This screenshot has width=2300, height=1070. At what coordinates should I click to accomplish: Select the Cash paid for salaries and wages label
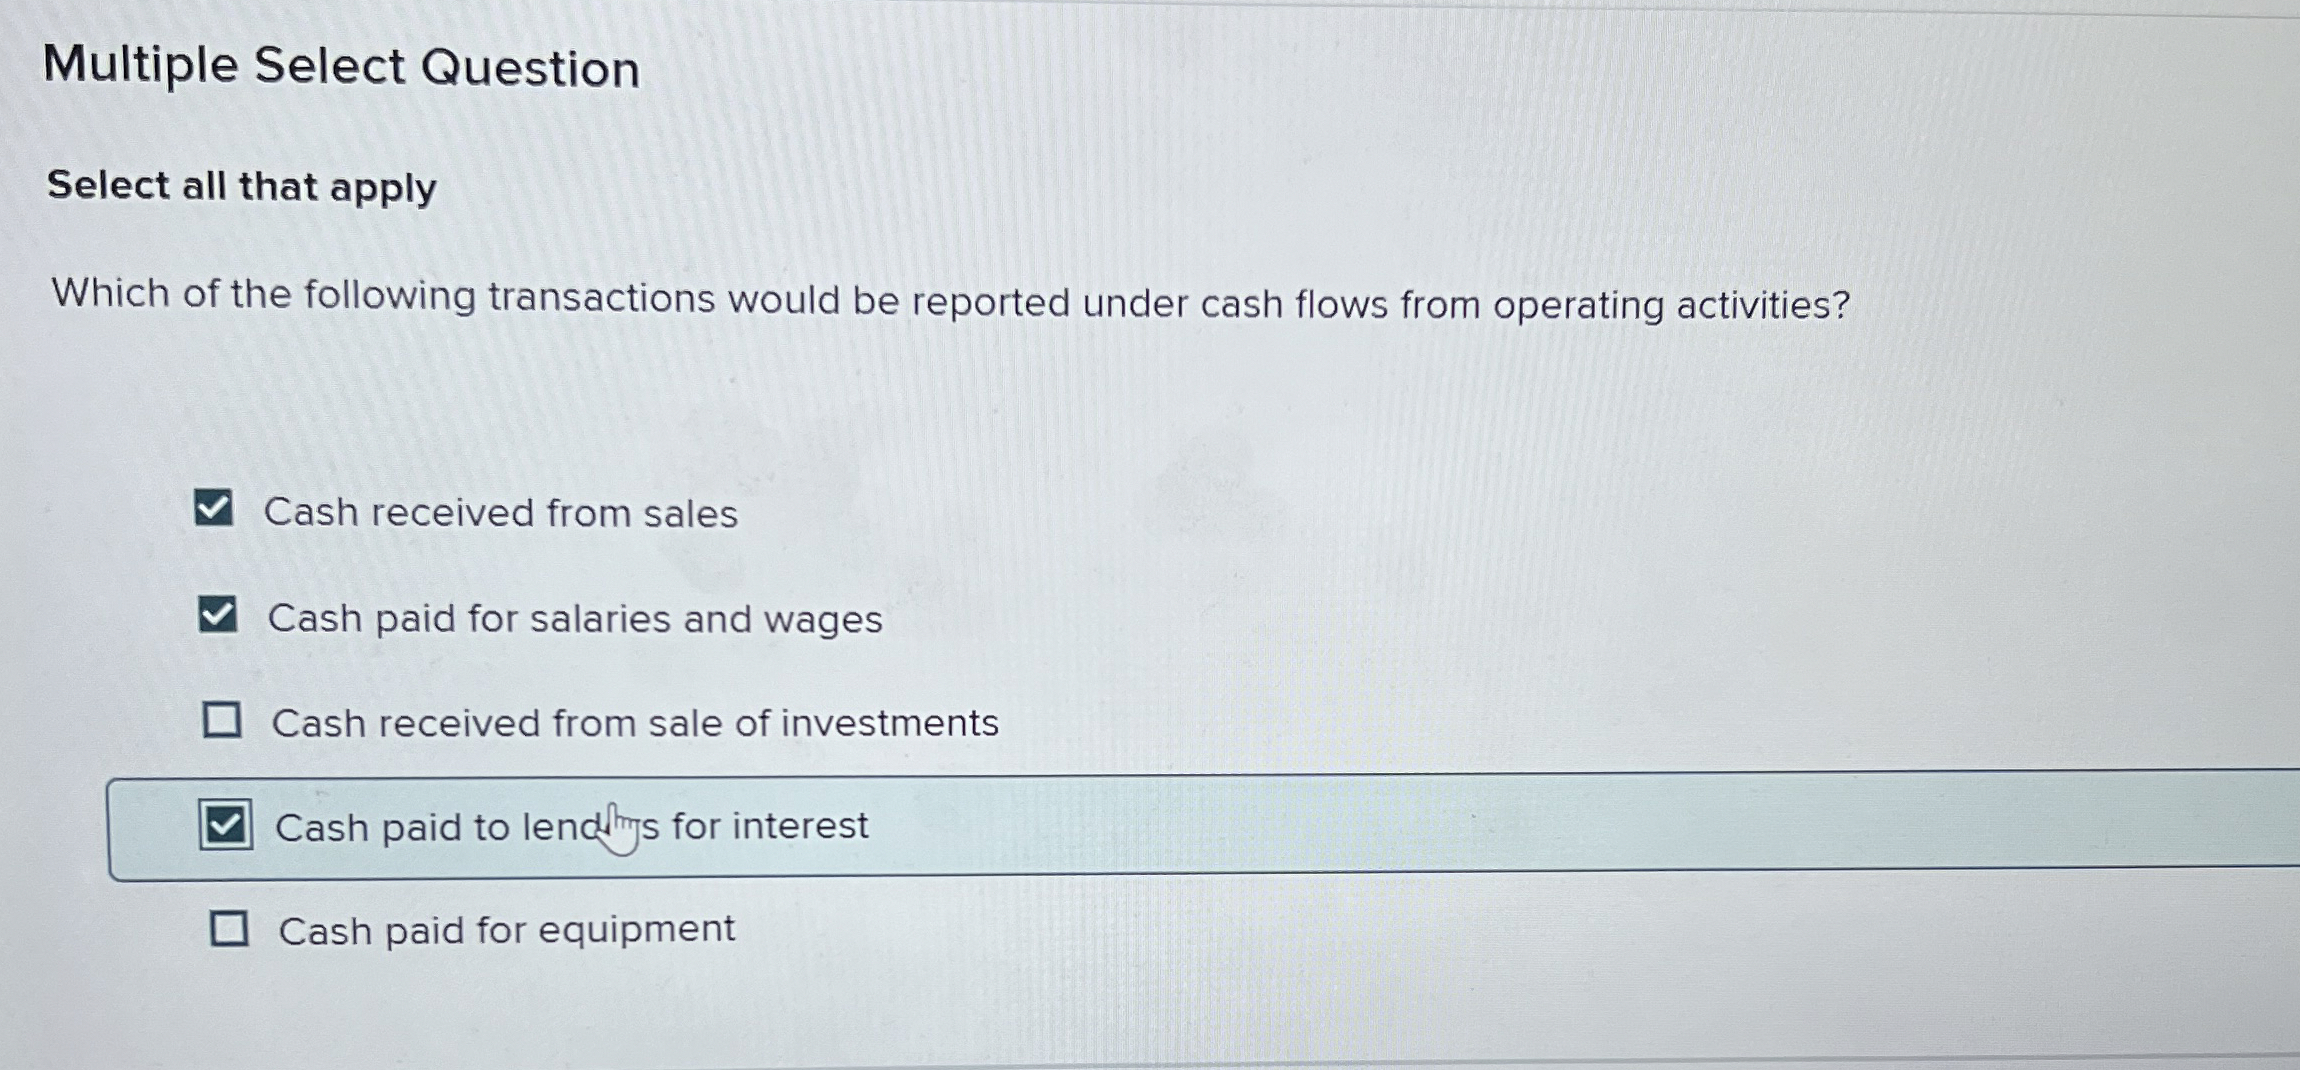575,619
